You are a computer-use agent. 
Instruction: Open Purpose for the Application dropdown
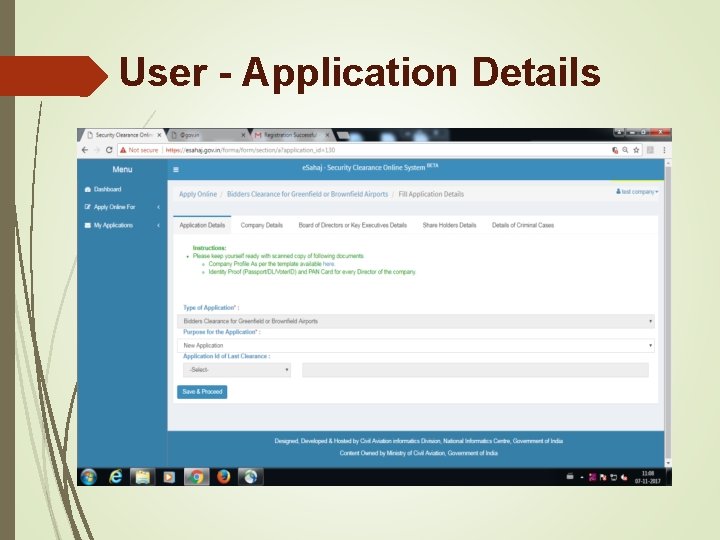(416, 345)
